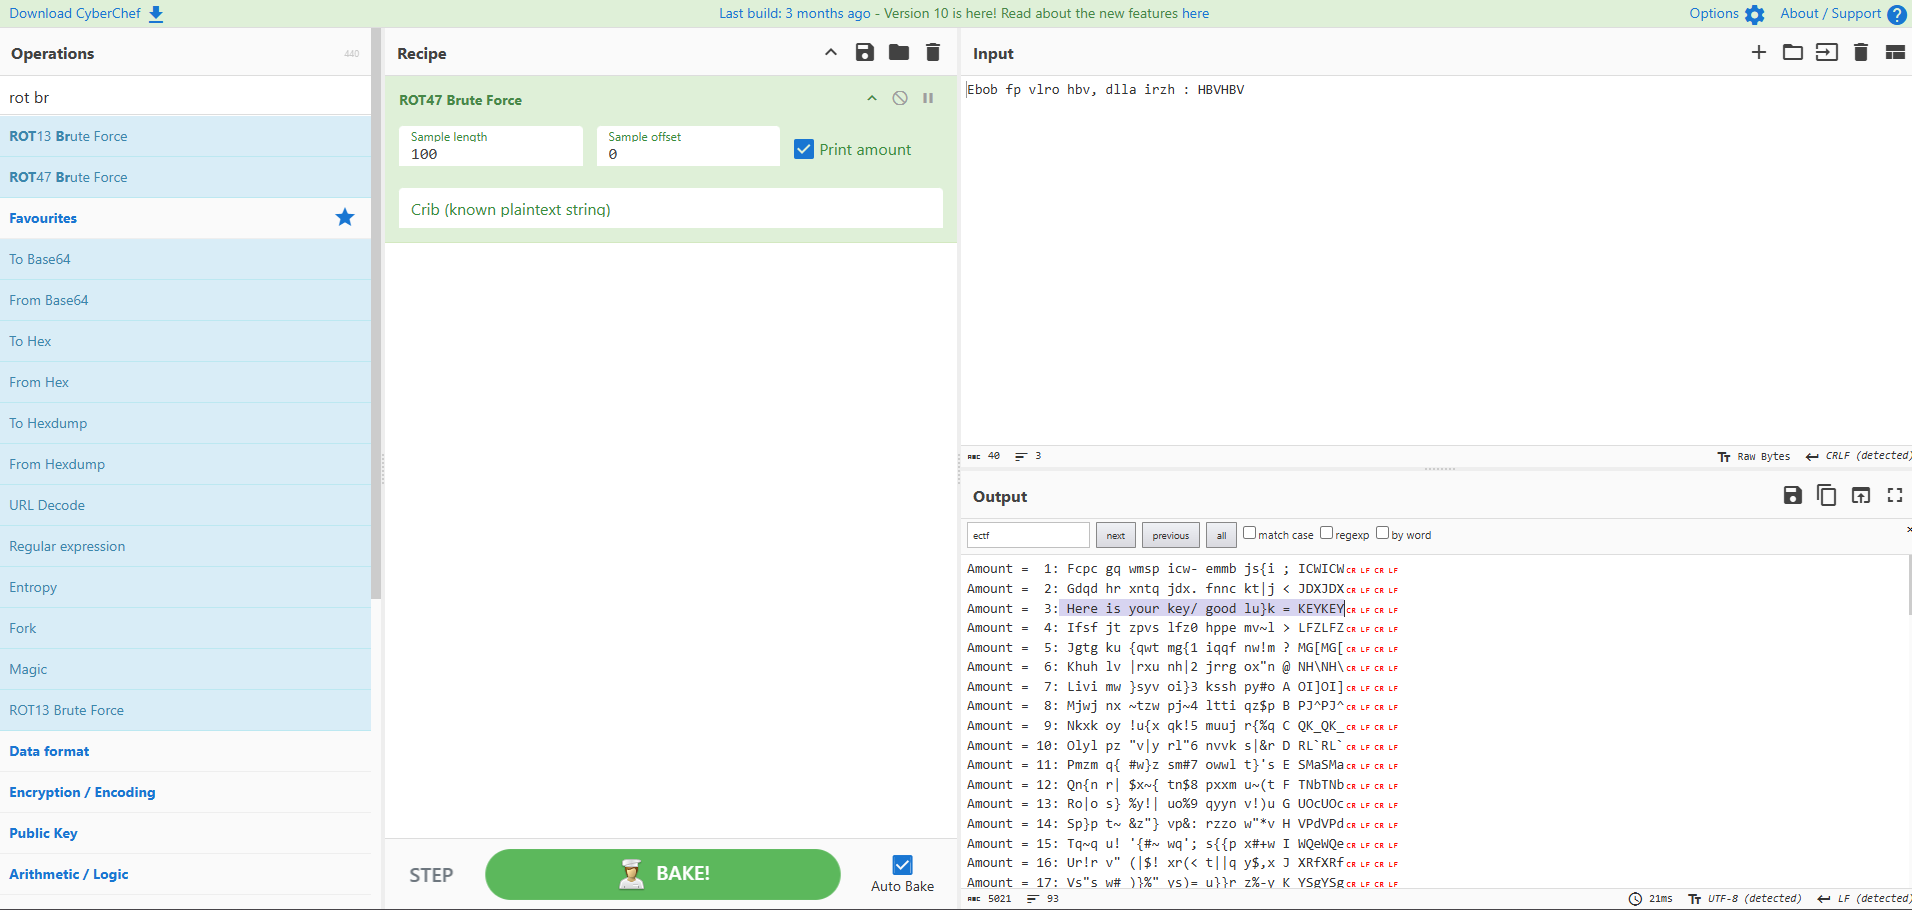1912x910 pixels.
Task: Click the input text 'Ebob fp vlro hbv'
Action: point(1028,89)
